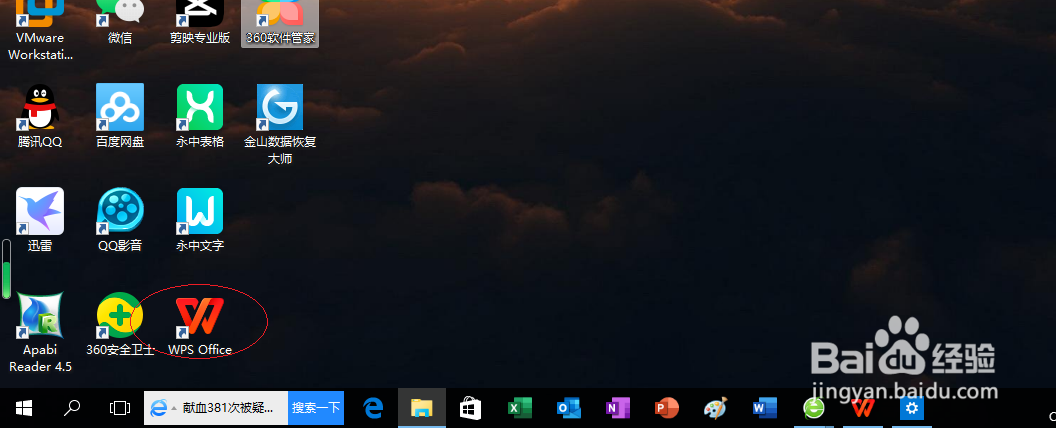Launch OneNote from the taskbar
1056x428 pixels.
618,407
